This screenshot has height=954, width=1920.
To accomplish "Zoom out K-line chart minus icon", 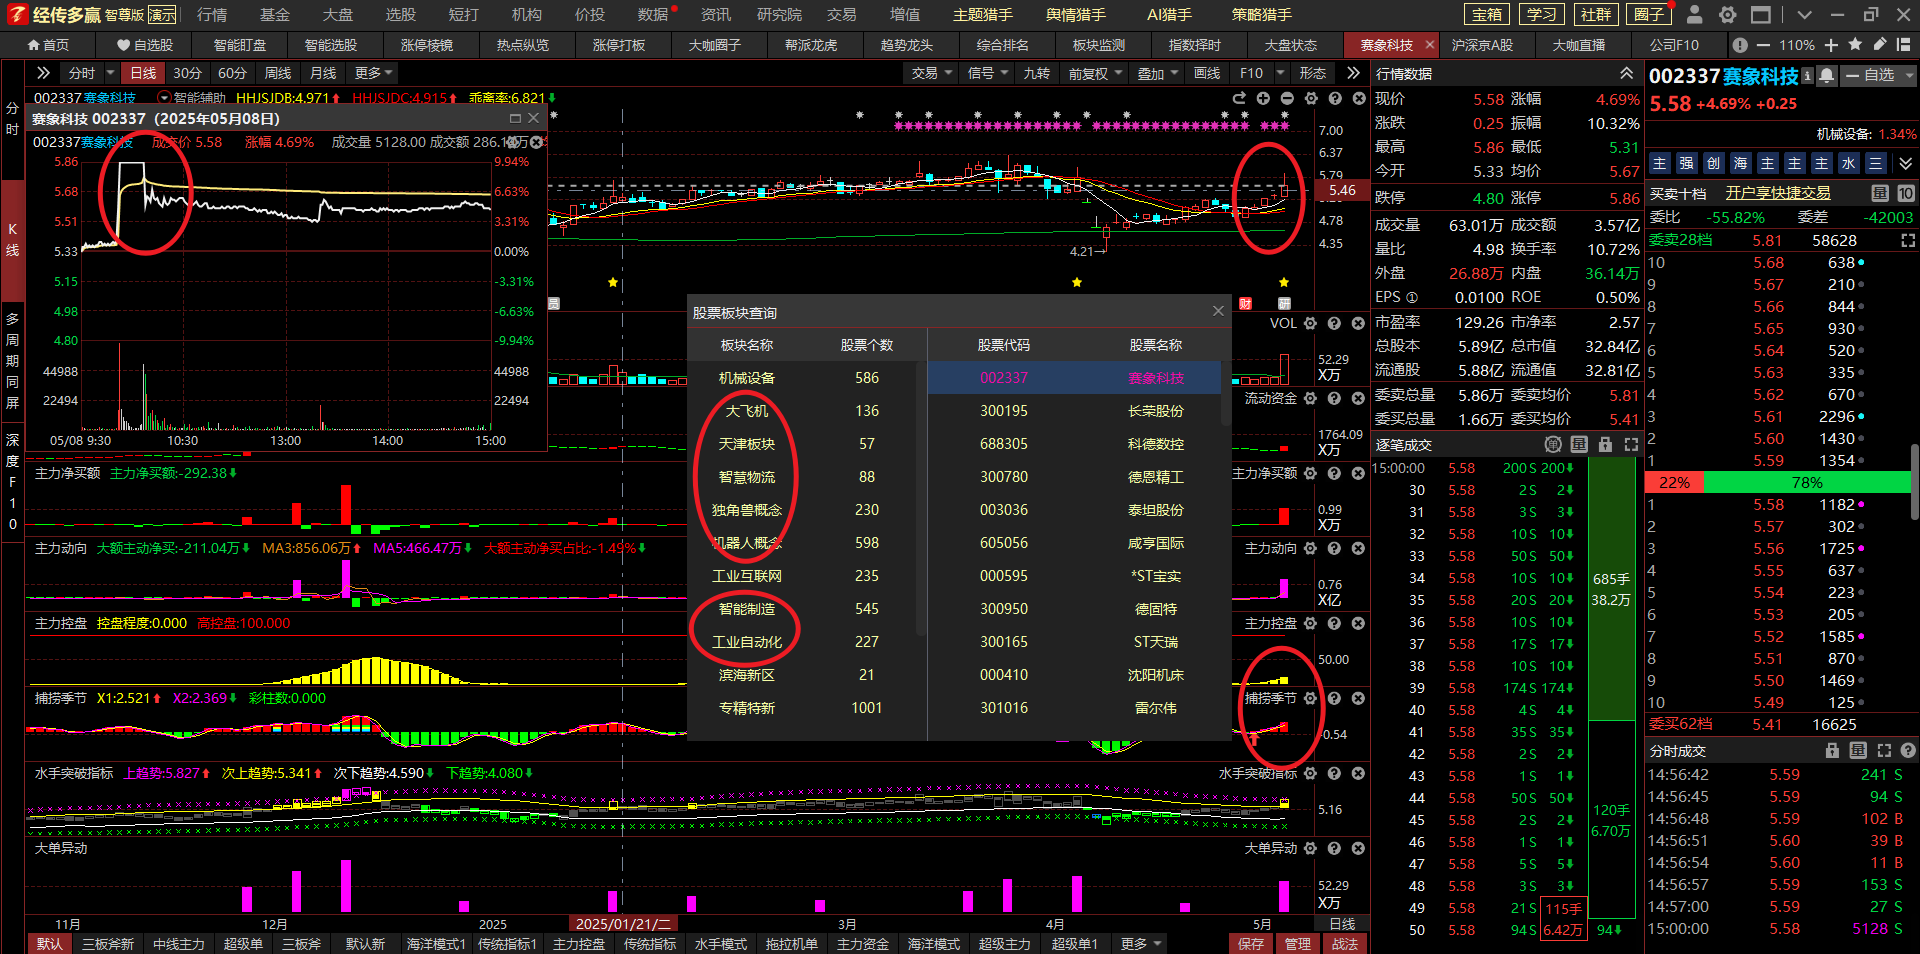I will (1287, 98).
